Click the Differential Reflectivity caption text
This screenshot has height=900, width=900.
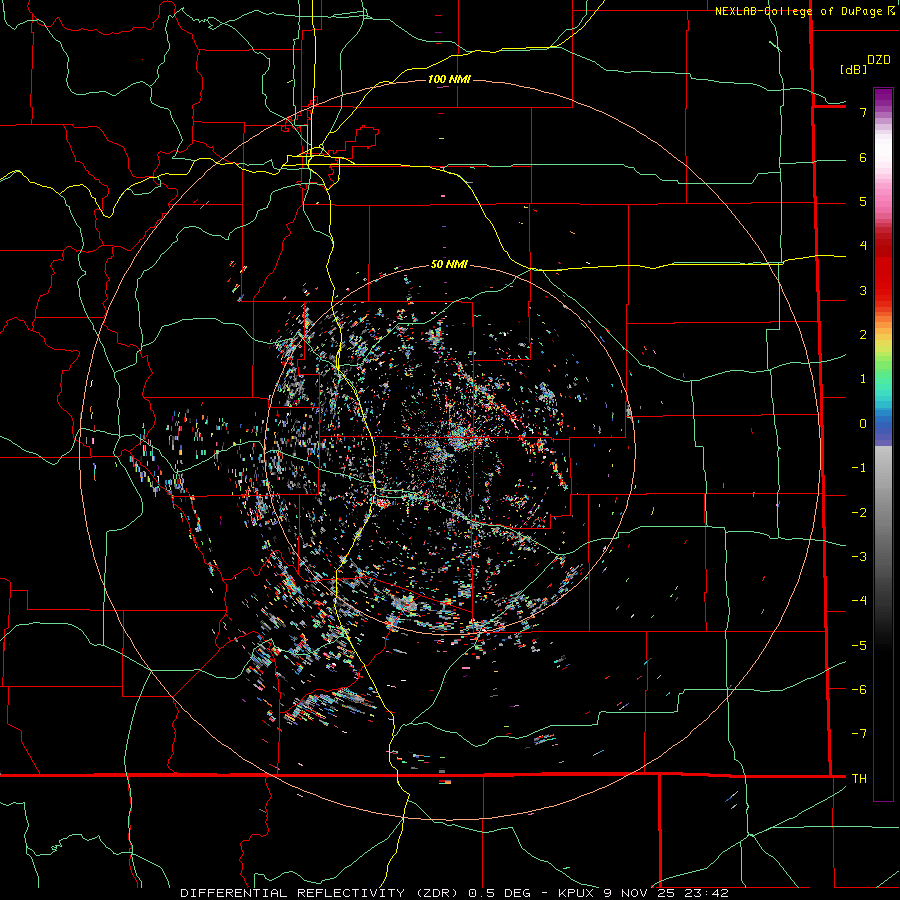pos(454,893)
